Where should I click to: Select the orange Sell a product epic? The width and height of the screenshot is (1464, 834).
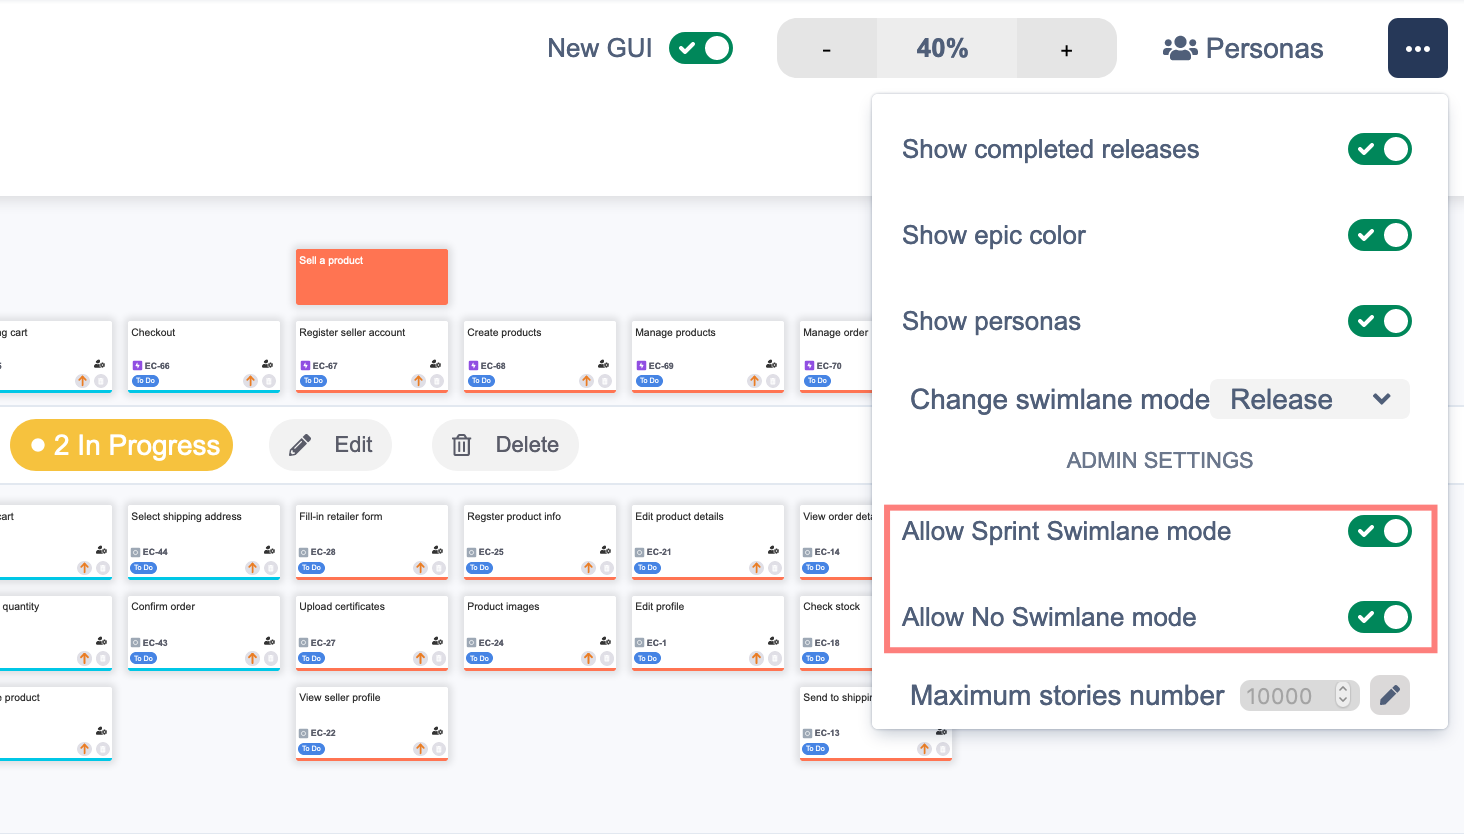372,277
